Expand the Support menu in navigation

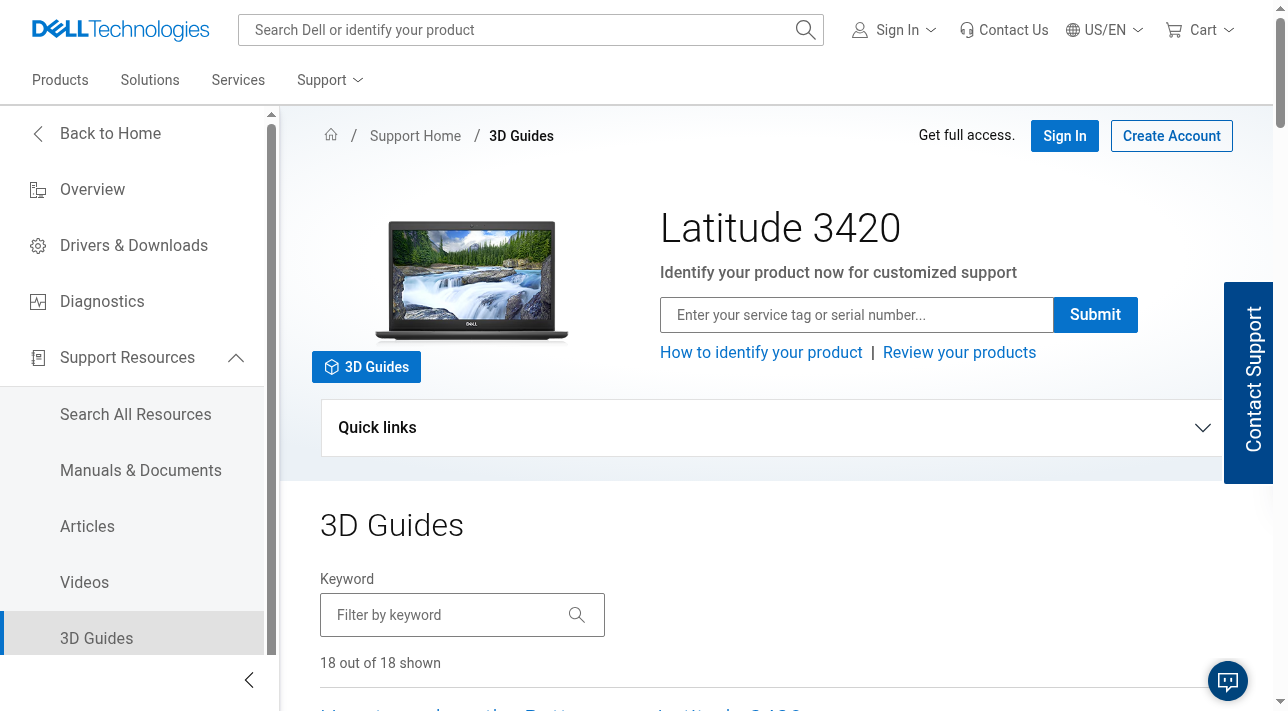(330, 80)
